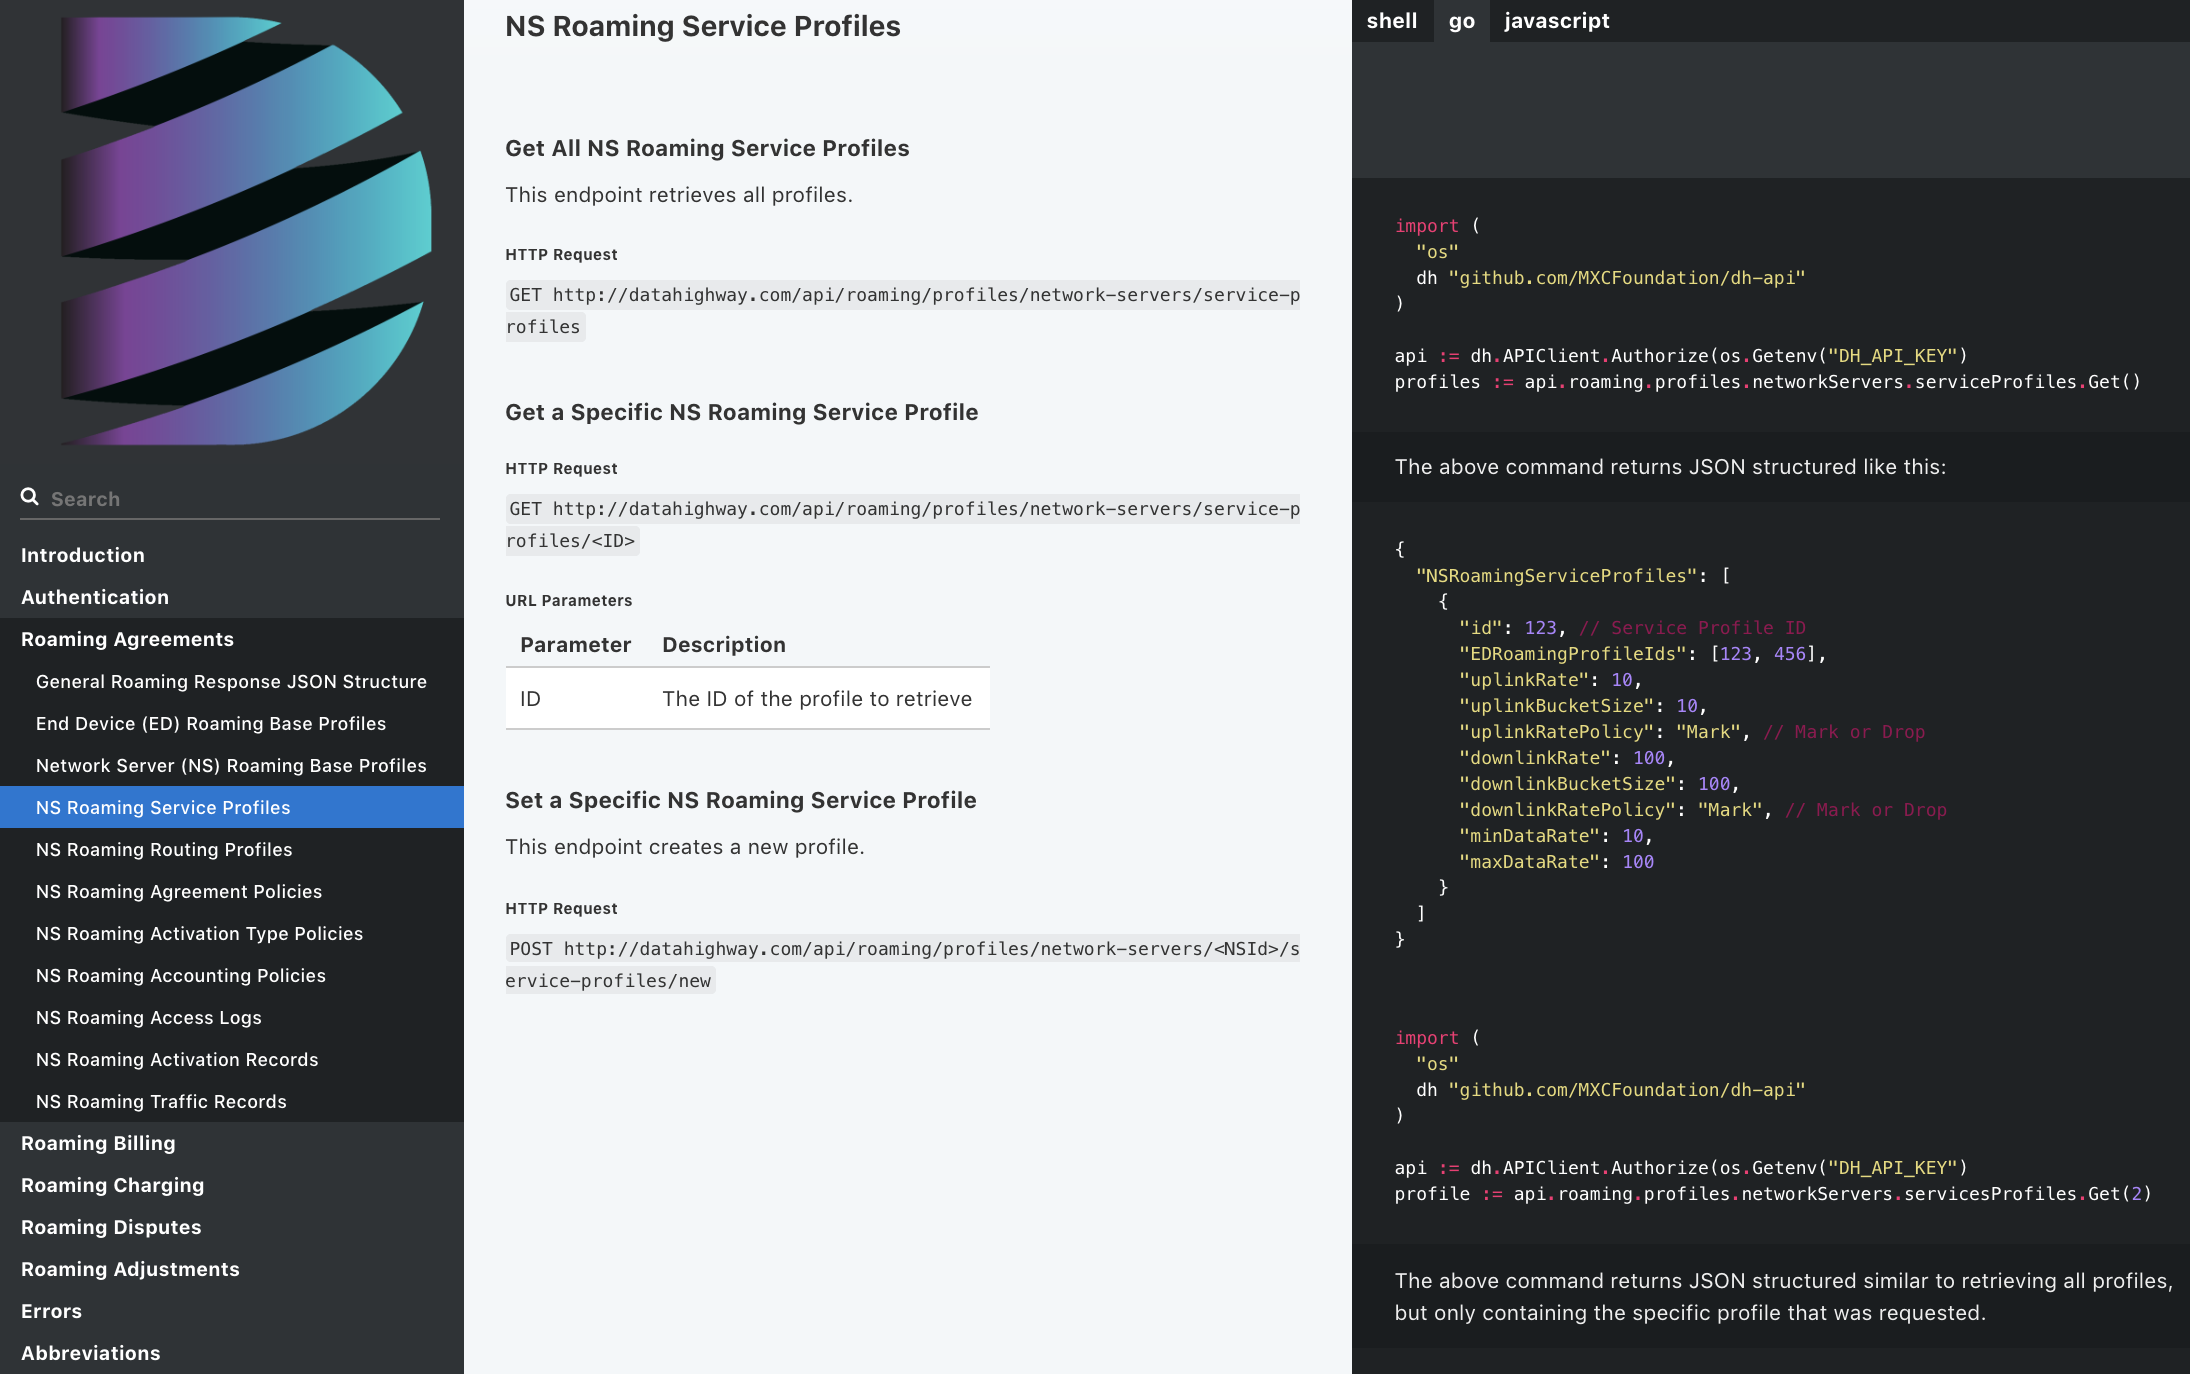Switch to the shell code tab
Image resolution: width=2190 pixels, height=1374 pixels.
tap(1391, 21)
